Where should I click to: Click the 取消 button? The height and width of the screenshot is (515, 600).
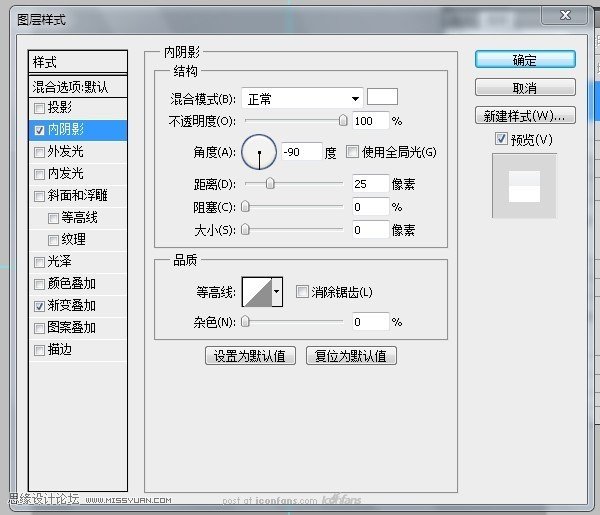coord(525,88)
